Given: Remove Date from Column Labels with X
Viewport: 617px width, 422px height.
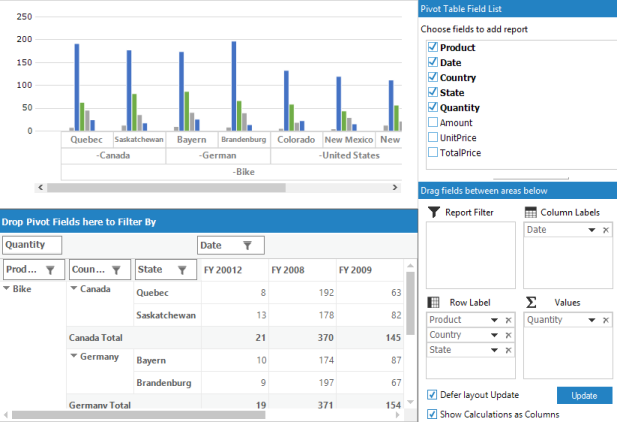Looking at the screenshot, I should click(x=606, y=230).
